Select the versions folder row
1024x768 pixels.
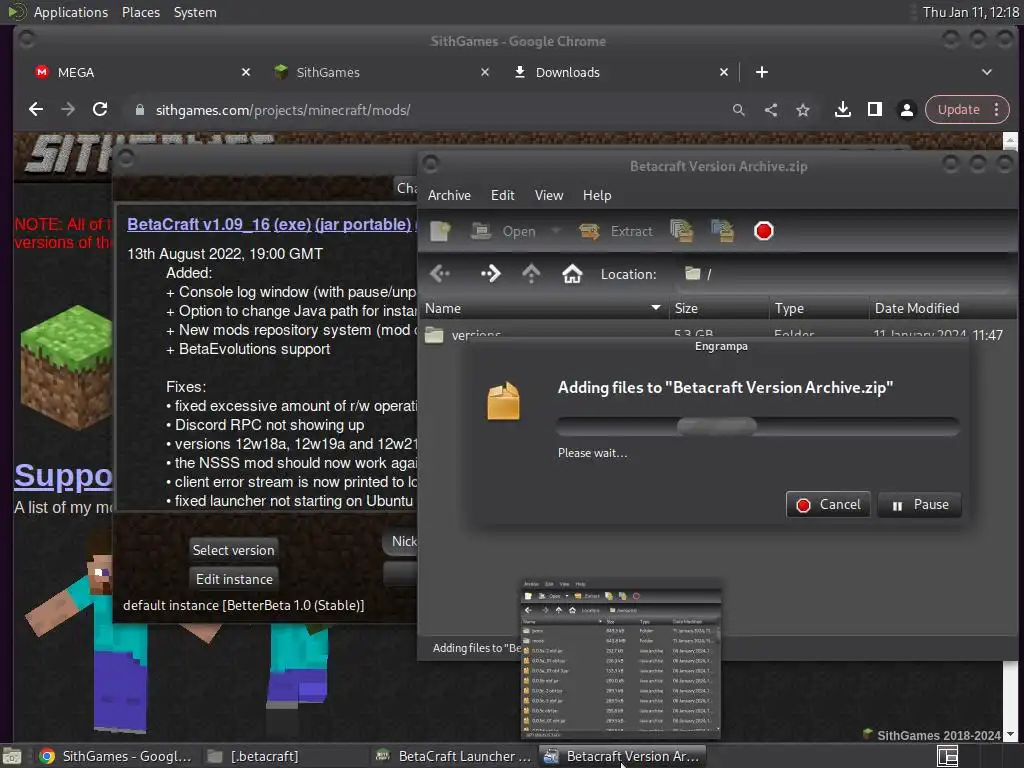tap(717, 333)
